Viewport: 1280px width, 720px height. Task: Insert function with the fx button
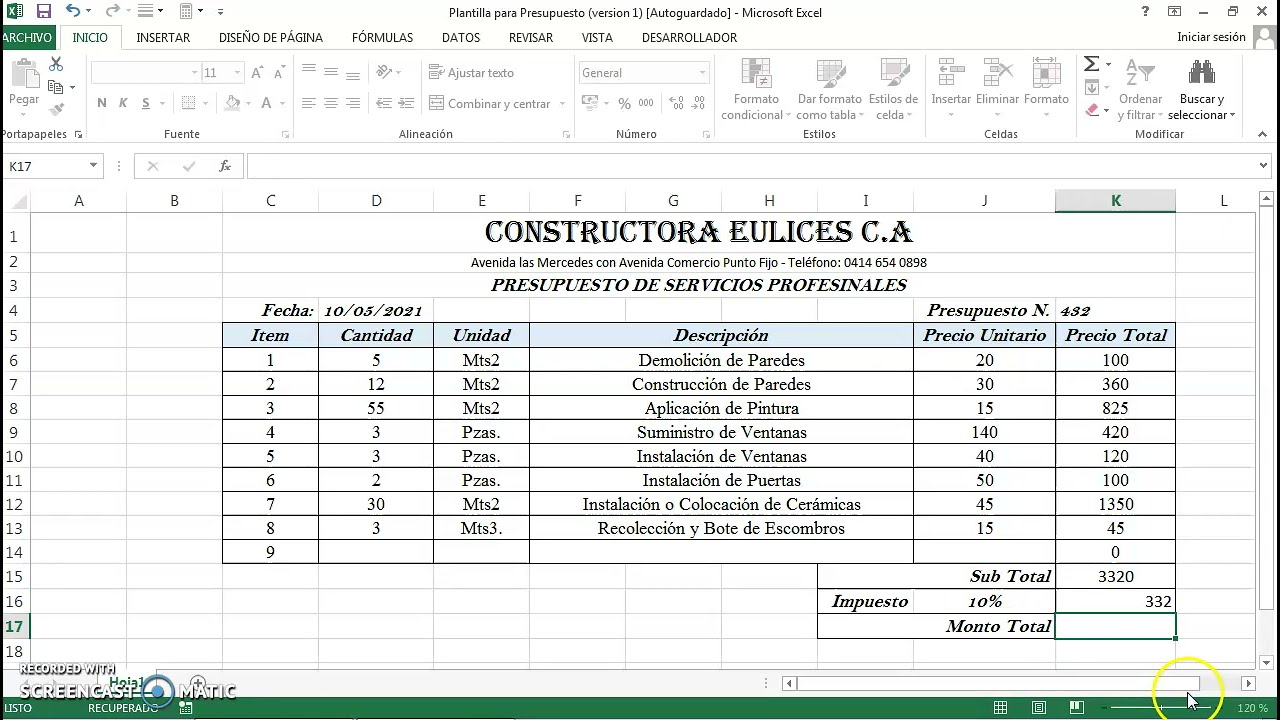(x=225, y=166)
